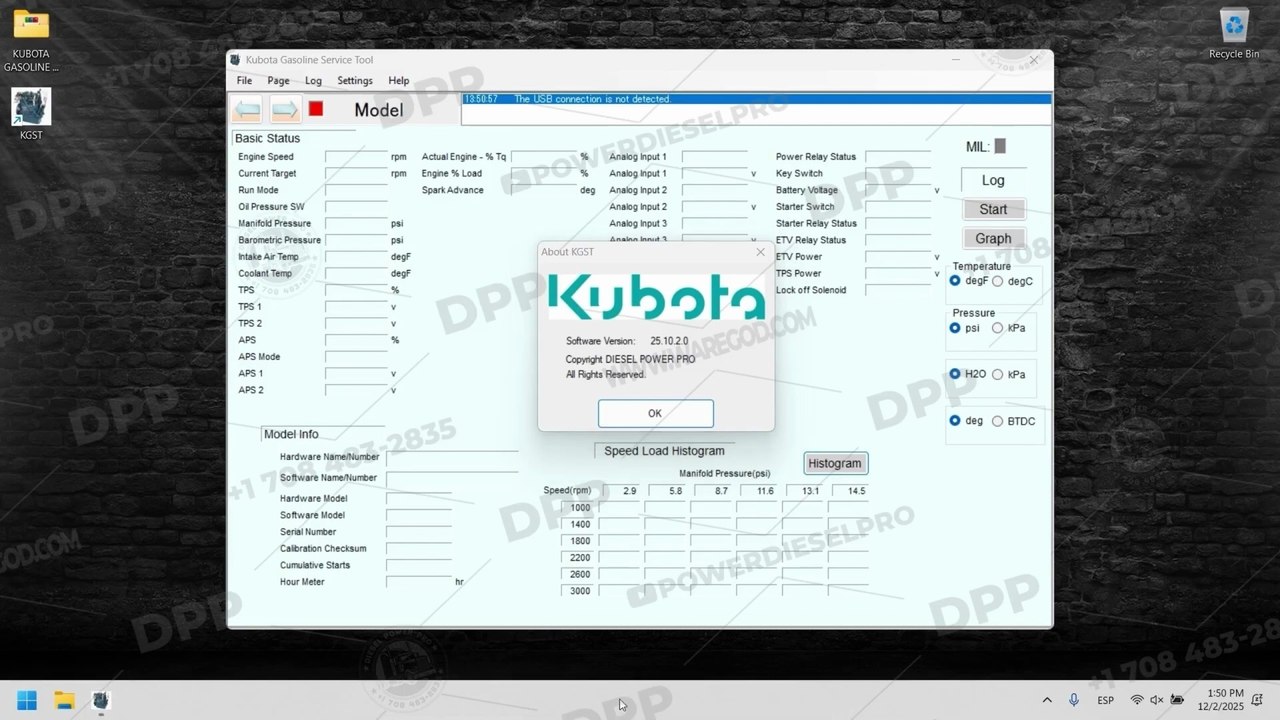Click the Software Version 25.10.2.0 text
1280x720 pixels.
click(x=627, y=341)
